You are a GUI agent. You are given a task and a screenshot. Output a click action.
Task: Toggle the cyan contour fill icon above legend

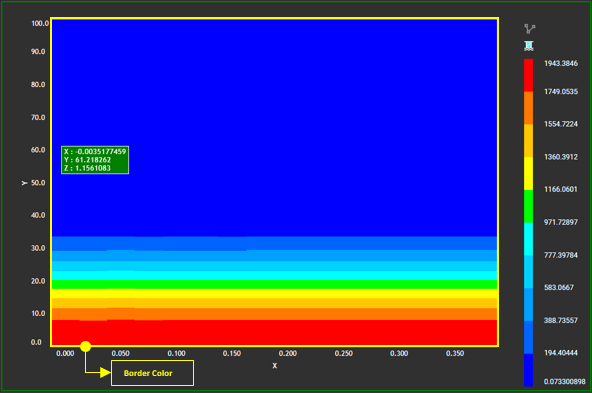529,46
